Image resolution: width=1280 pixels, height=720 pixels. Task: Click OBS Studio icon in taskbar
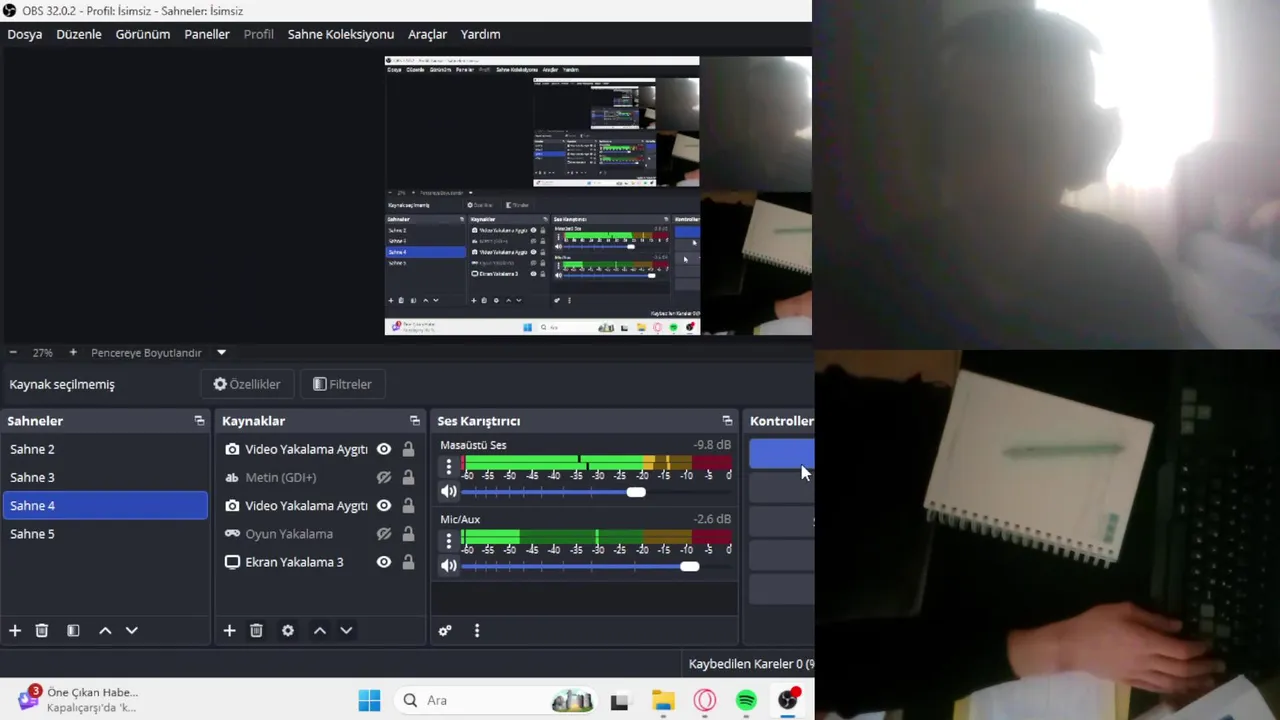[788, 701]
